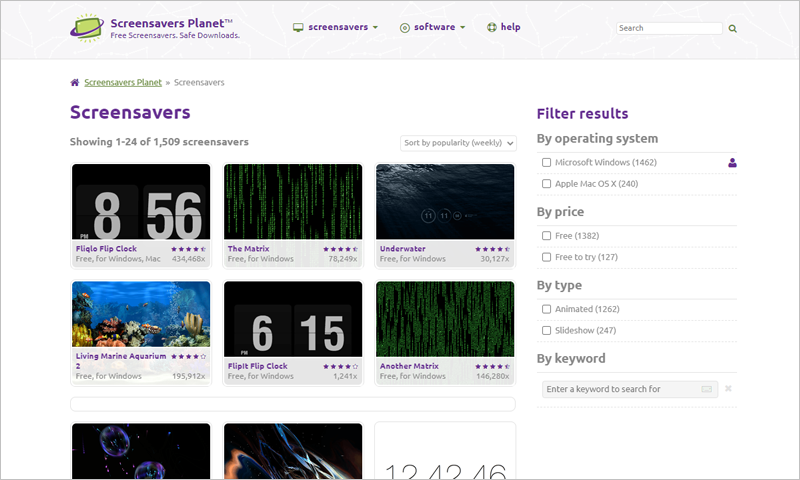Click the star rating of The Matrix
This screenshot has width=800, height=480.
(341, 249)
